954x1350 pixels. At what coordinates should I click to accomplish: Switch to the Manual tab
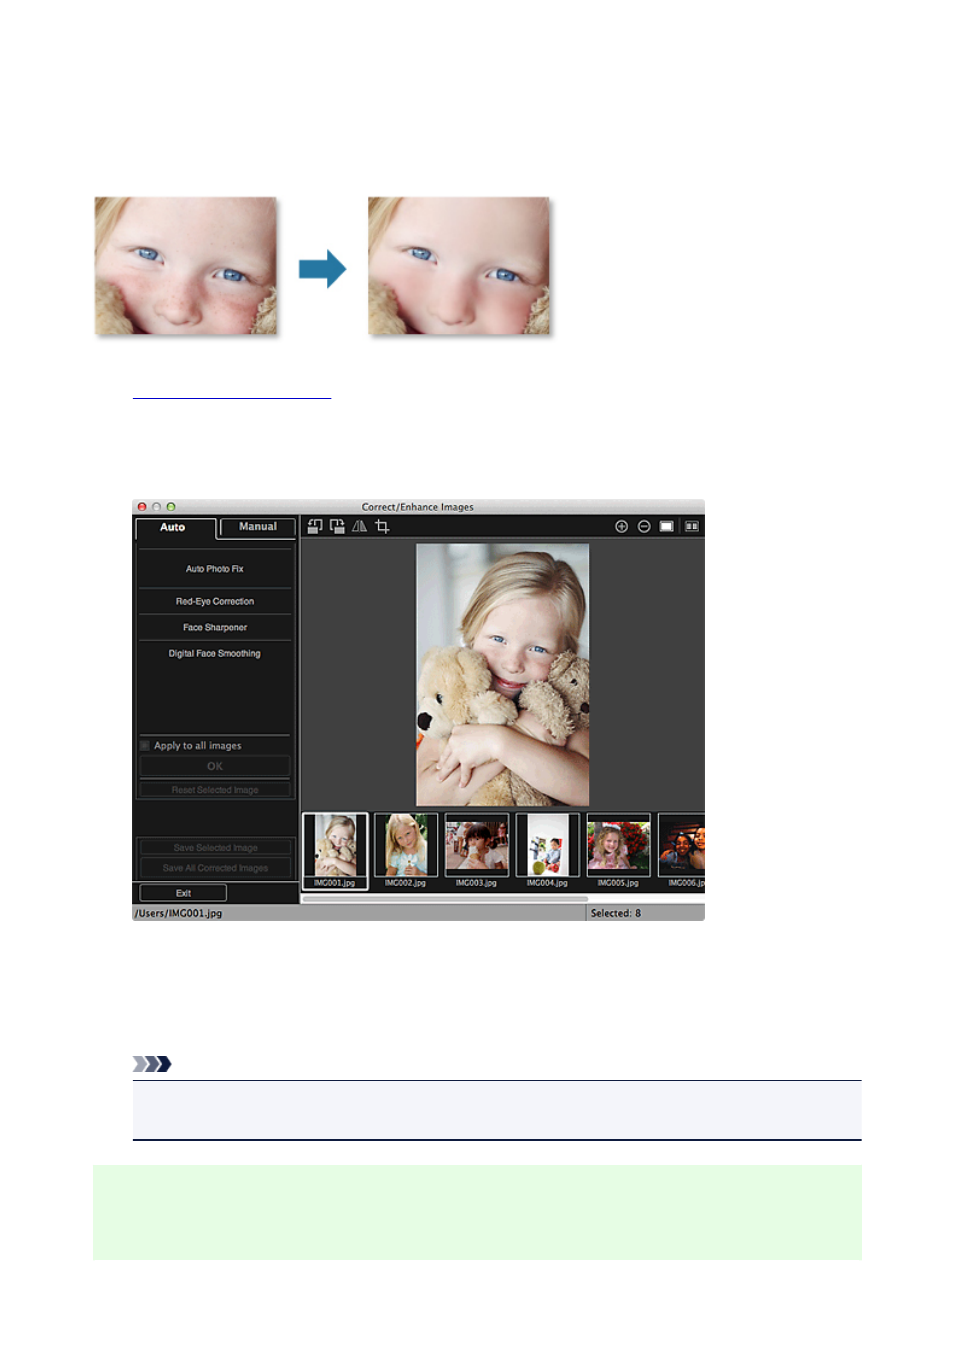point(257,527)
